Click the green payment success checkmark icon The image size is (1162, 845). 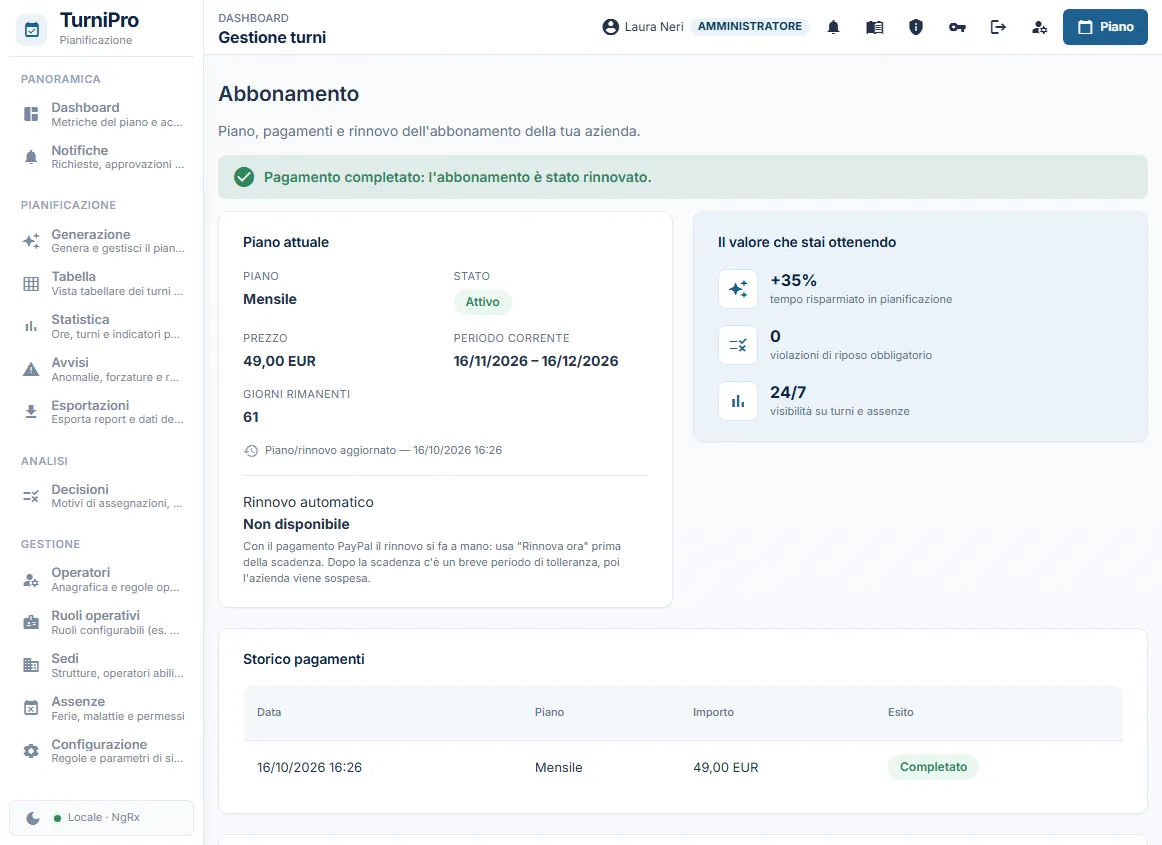[244, 177]
